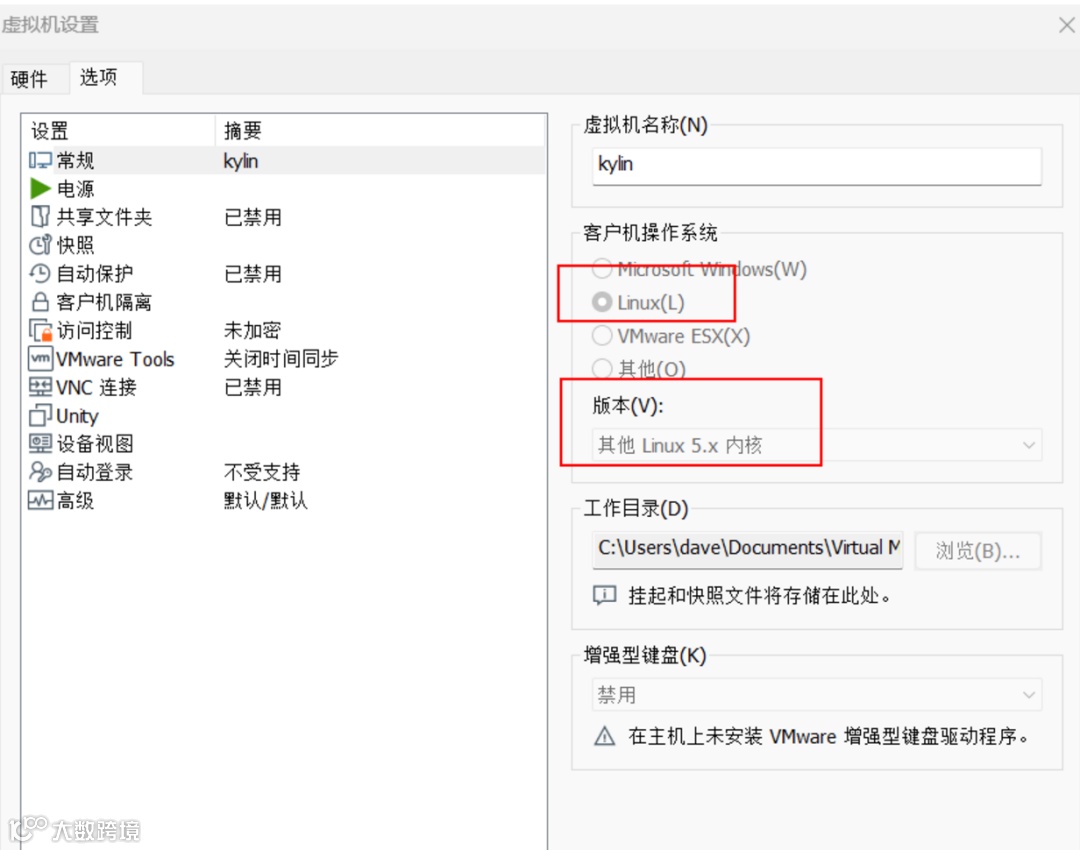Image resolution: width=1080 pixels, height=850 pixels.
Task: Click the 高级 waveform icon
Action: pyautogui.click(x=40, y=500)
